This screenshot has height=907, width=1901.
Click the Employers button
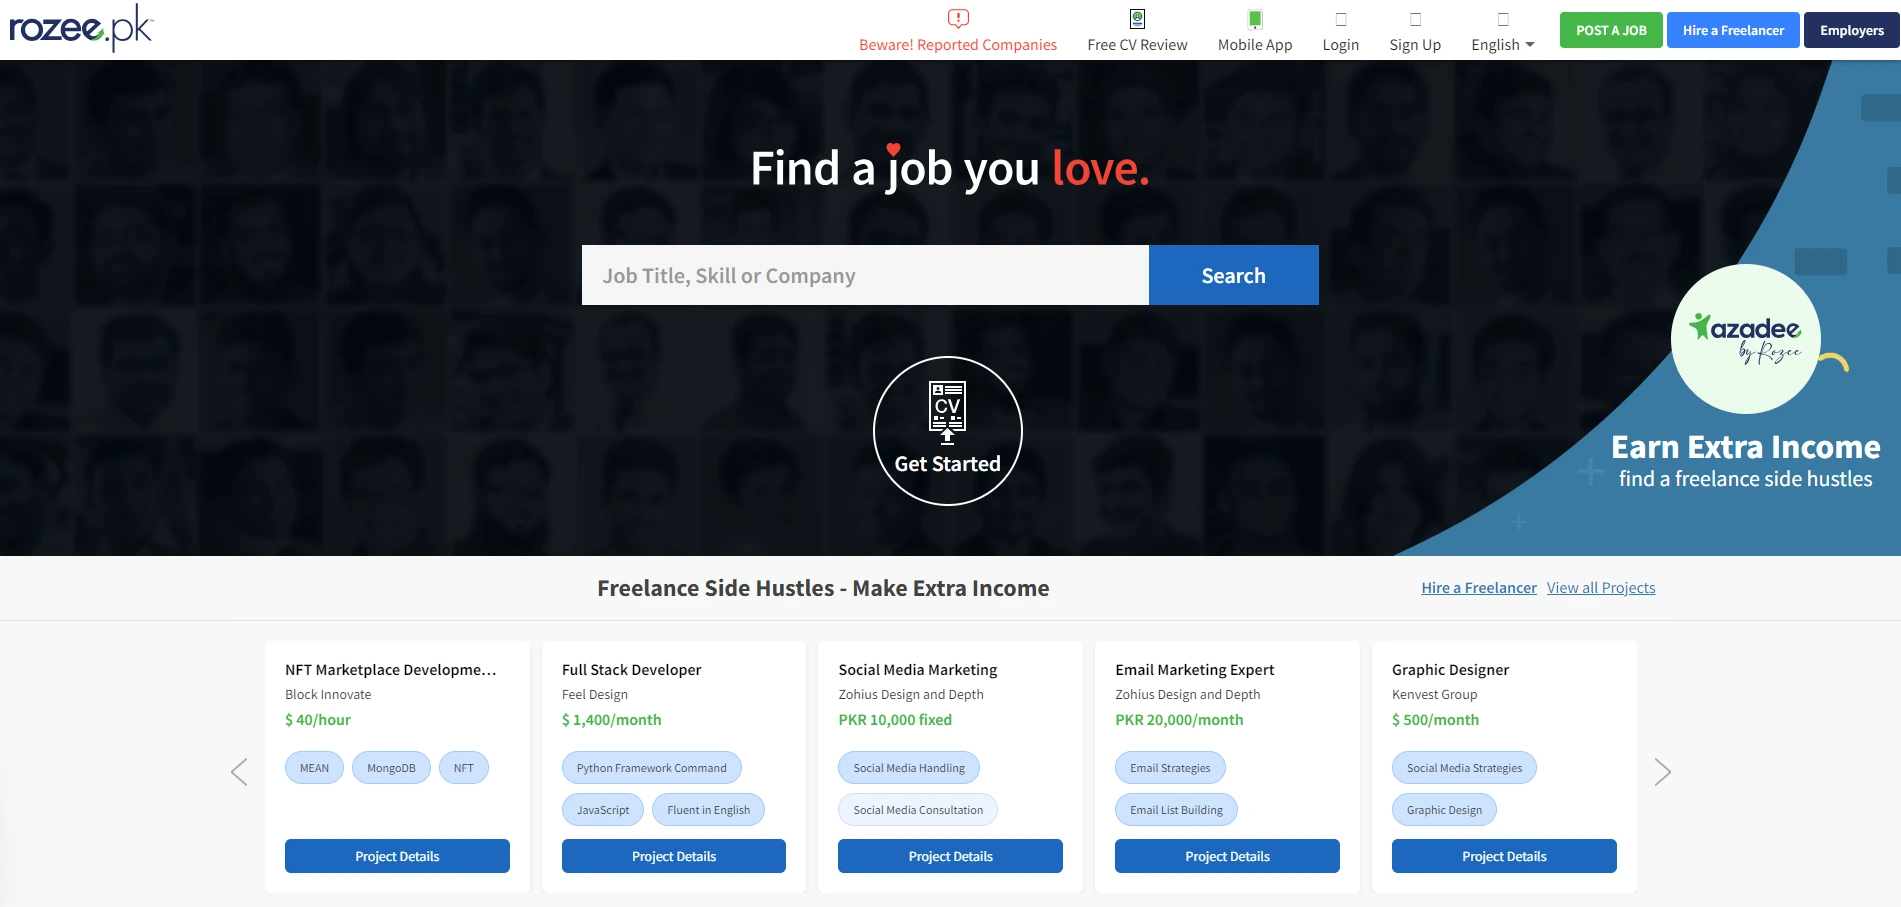(1852, 30)
